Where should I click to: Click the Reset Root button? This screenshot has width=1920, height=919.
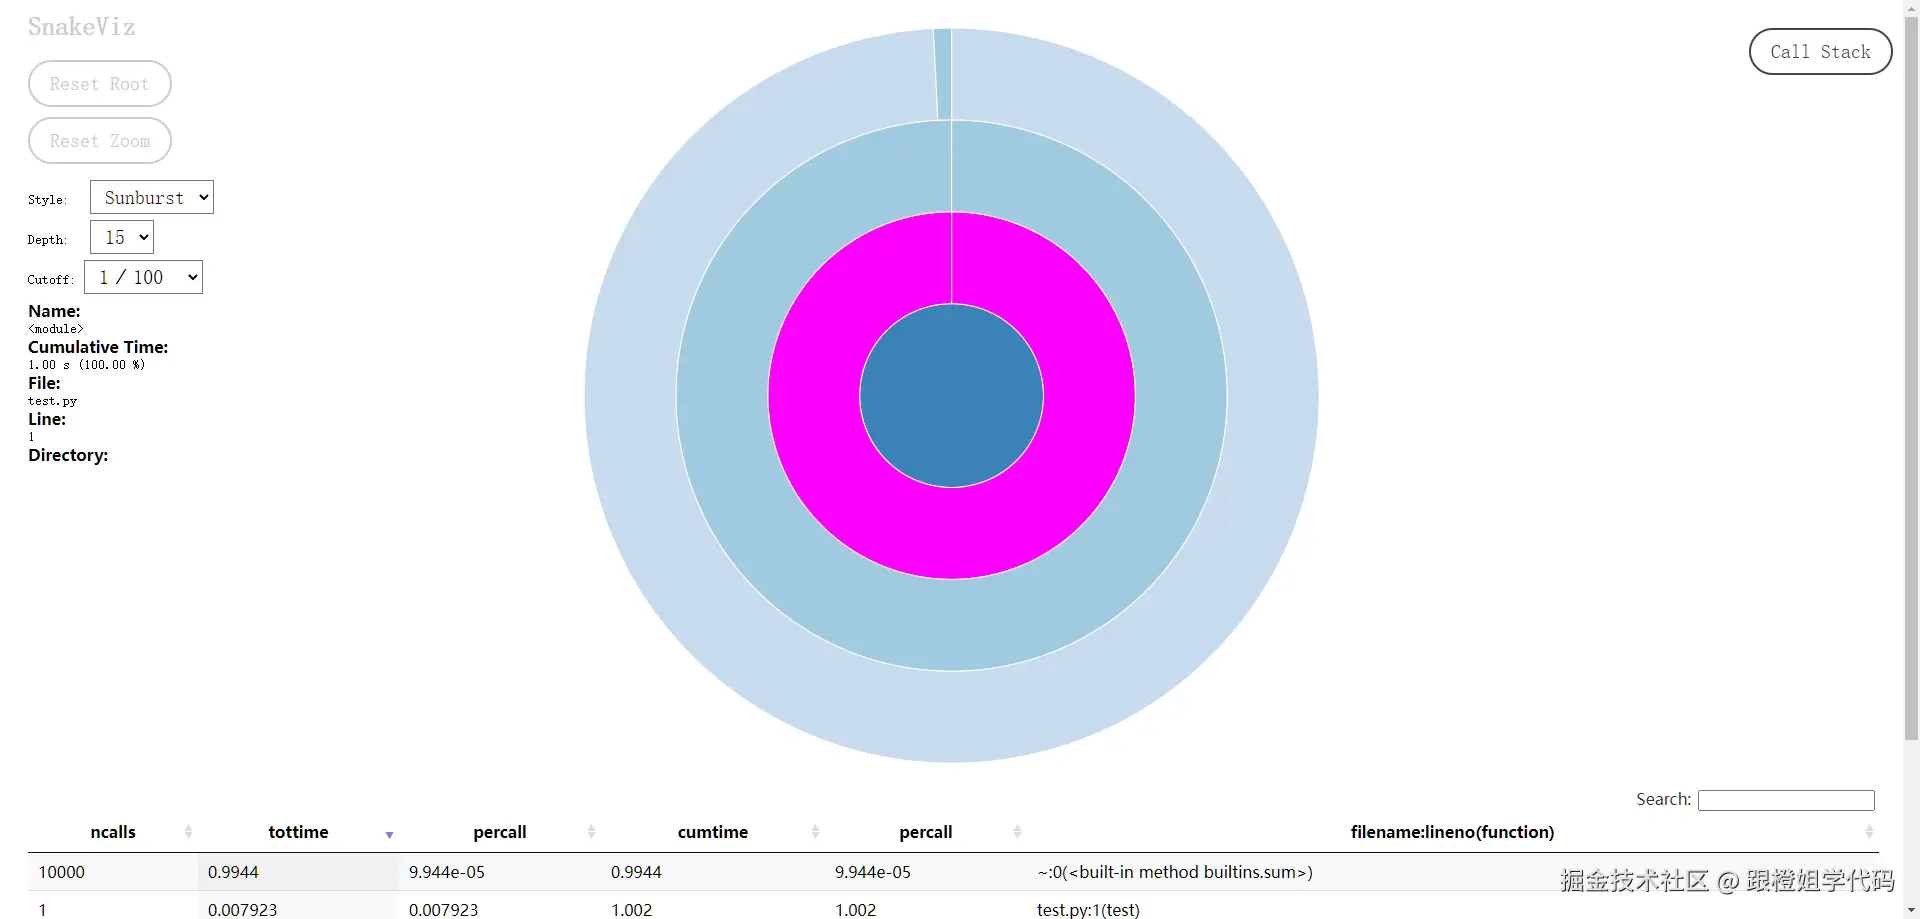[100, 84]
